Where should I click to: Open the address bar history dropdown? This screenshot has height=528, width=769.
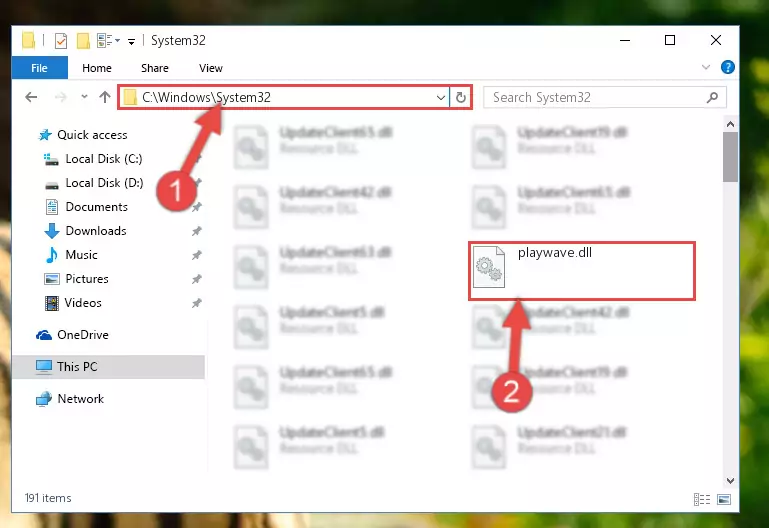[x=440, y=97]
